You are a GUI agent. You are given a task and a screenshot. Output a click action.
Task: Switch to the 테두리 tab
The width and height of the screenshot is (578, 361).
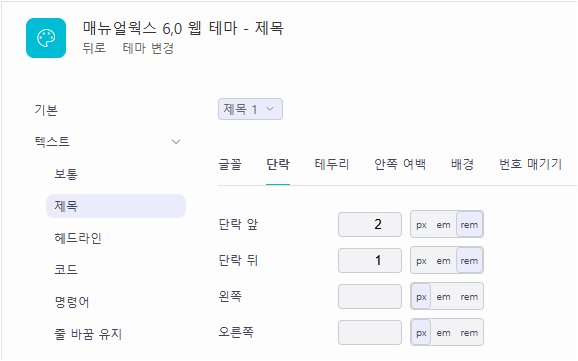[x=332, y=164]
